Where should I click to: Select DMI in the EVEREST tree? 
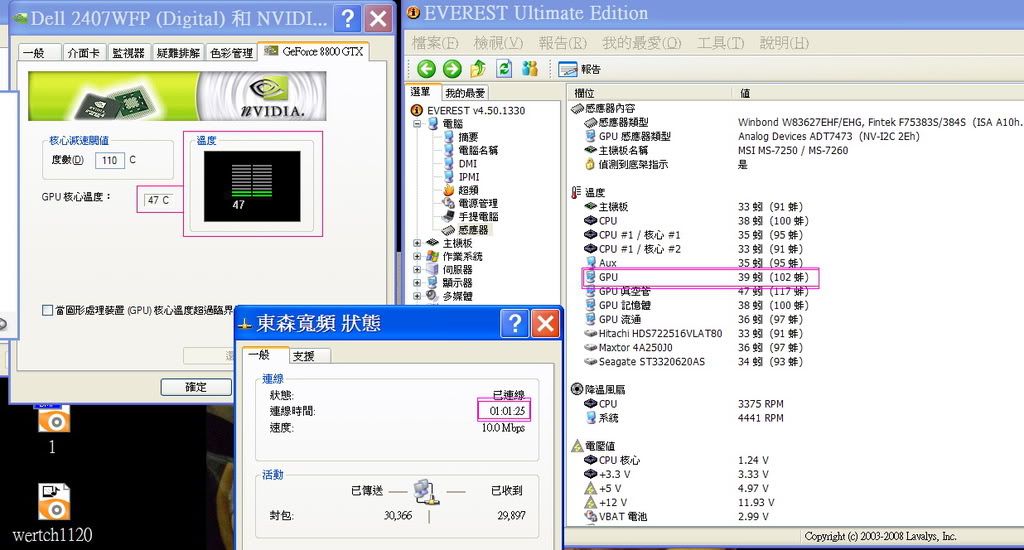coord(460,163)
